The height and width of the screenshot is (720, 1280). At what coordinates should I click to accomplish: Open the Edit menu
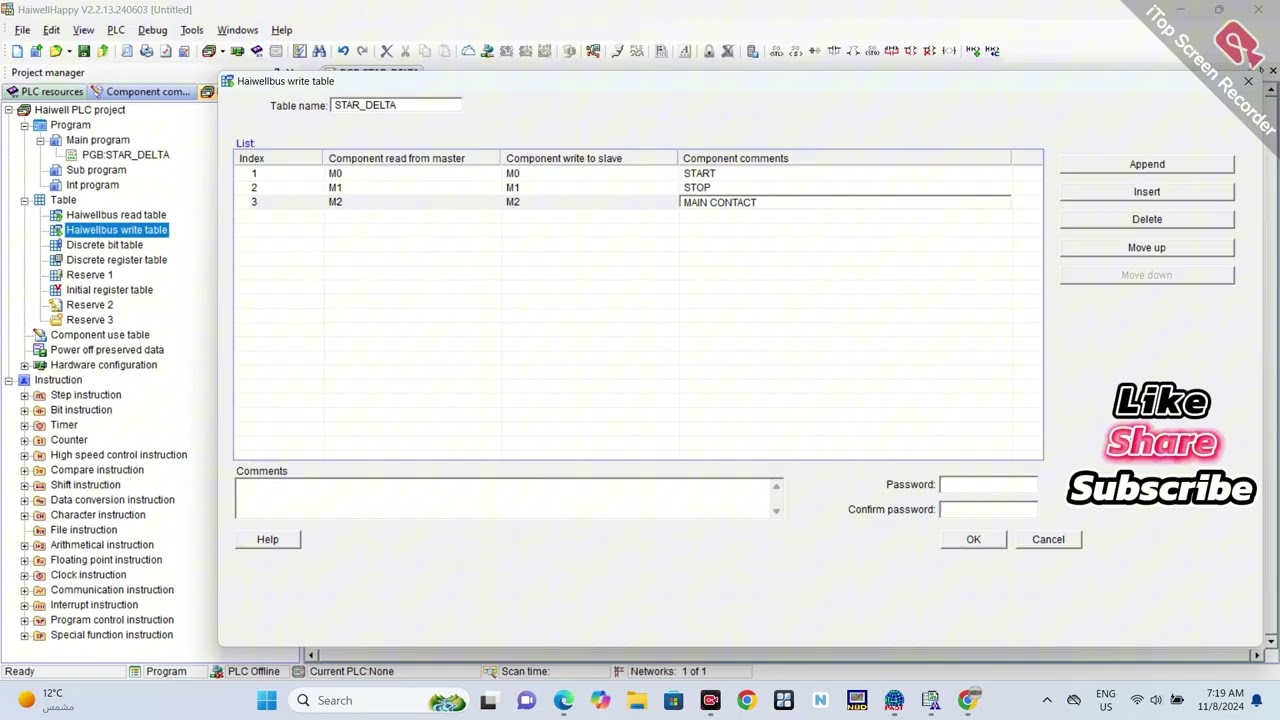pyautogui.click(x=51, y=30)
